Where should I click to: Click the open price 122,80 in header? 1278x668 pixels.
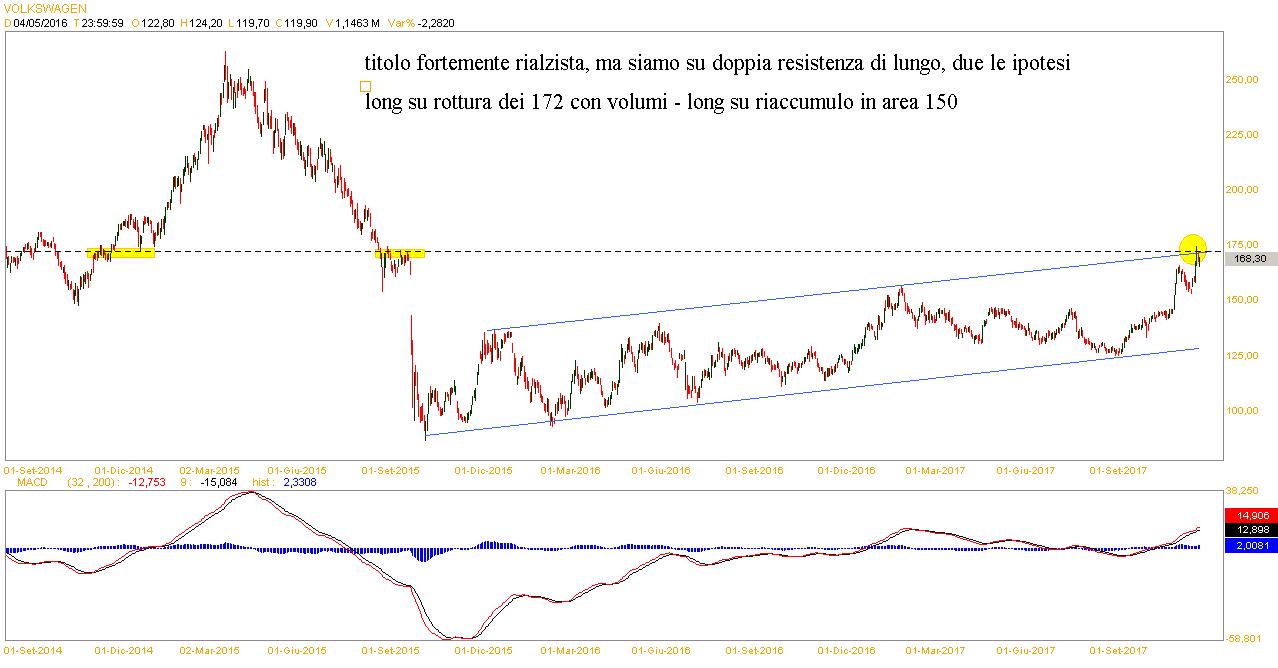tap(157, 22)
